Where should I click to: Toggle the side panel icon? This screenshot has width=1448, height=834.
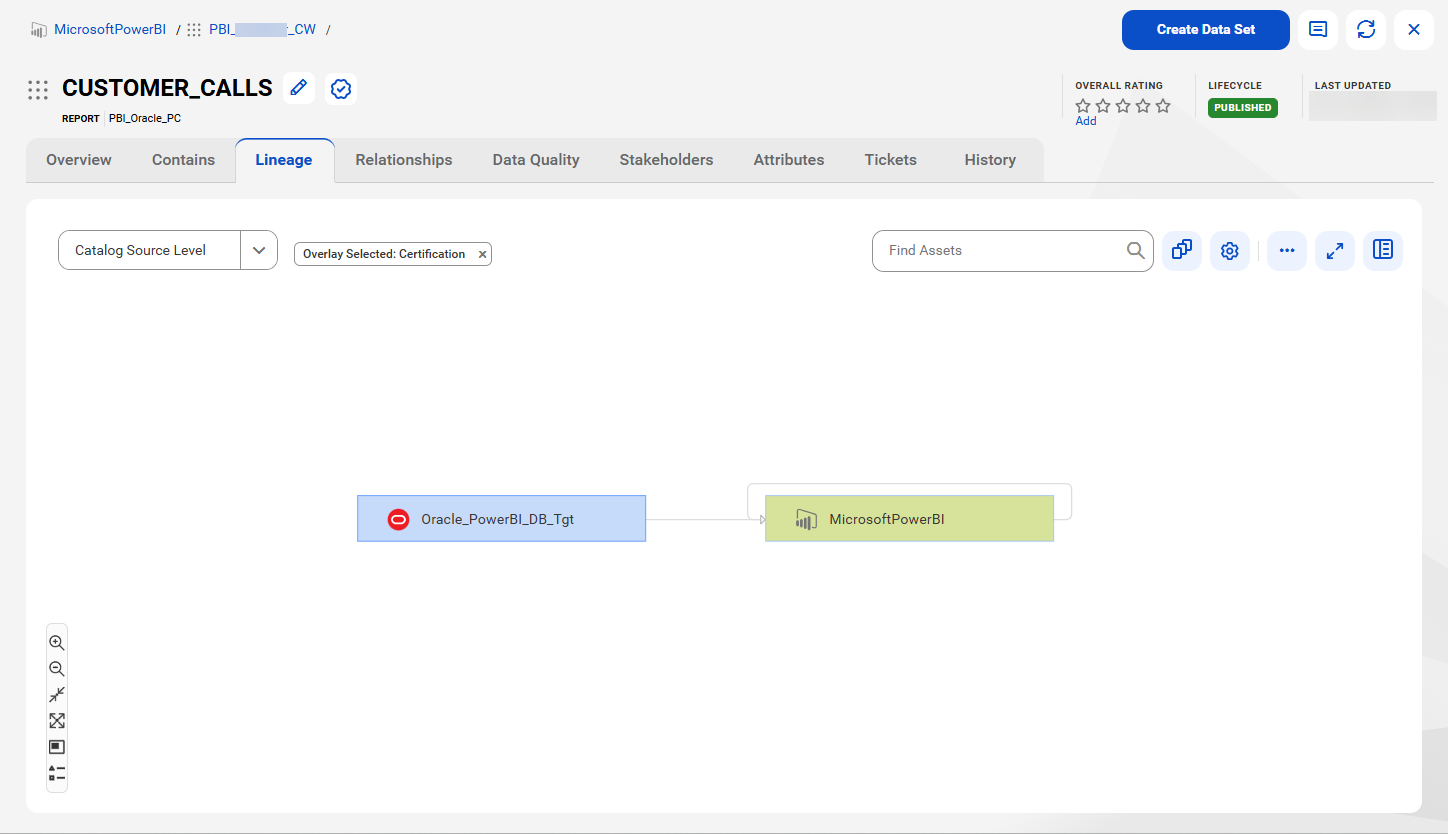[x=1383, y=250]
